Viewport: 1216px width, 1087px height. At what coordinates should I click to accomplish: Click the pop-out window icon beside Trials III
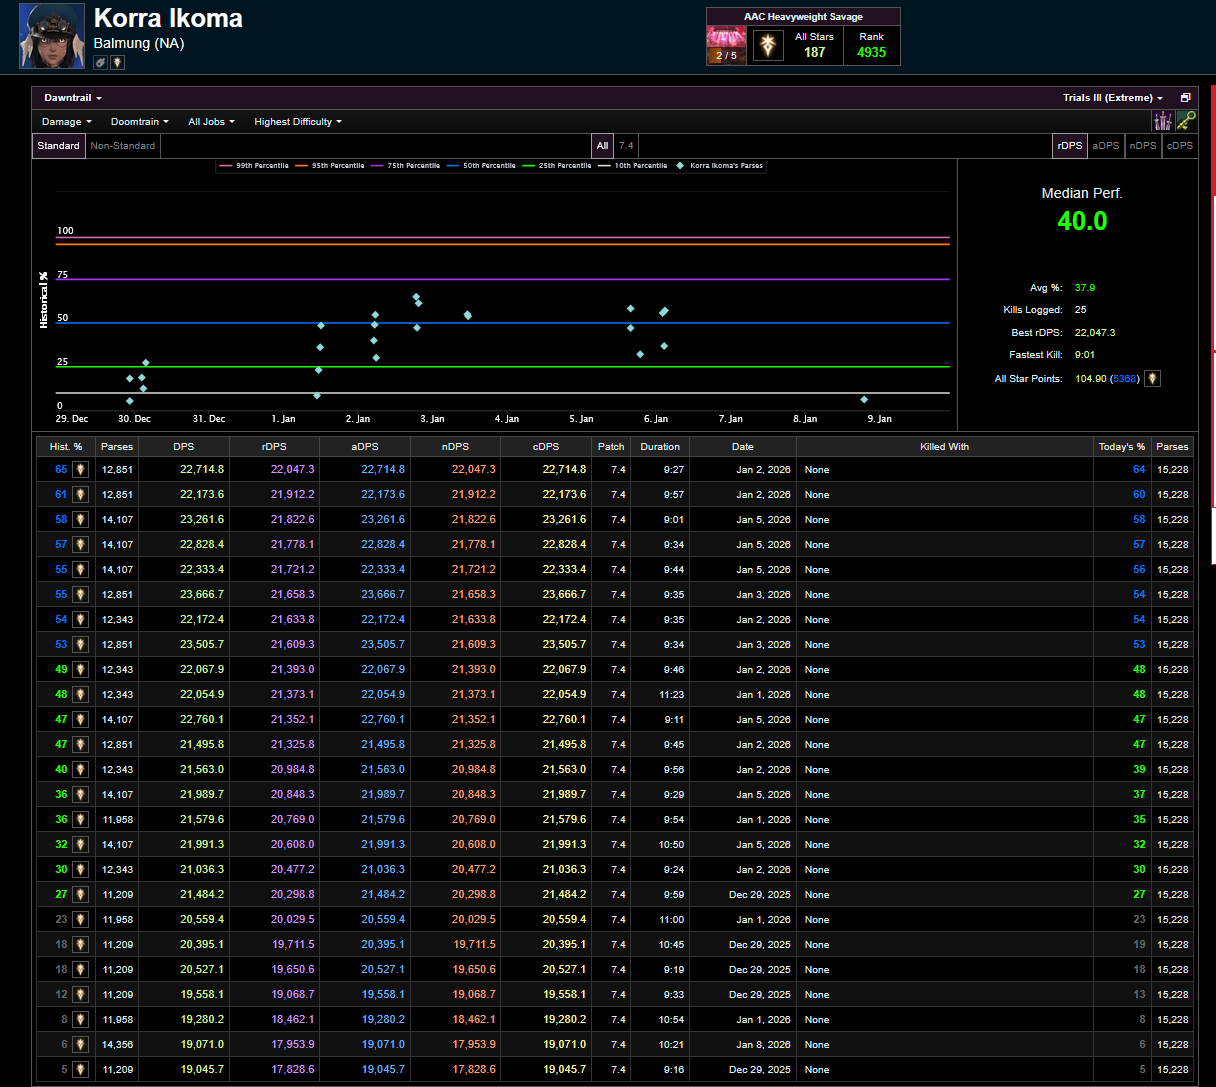tap(1186, 98)
